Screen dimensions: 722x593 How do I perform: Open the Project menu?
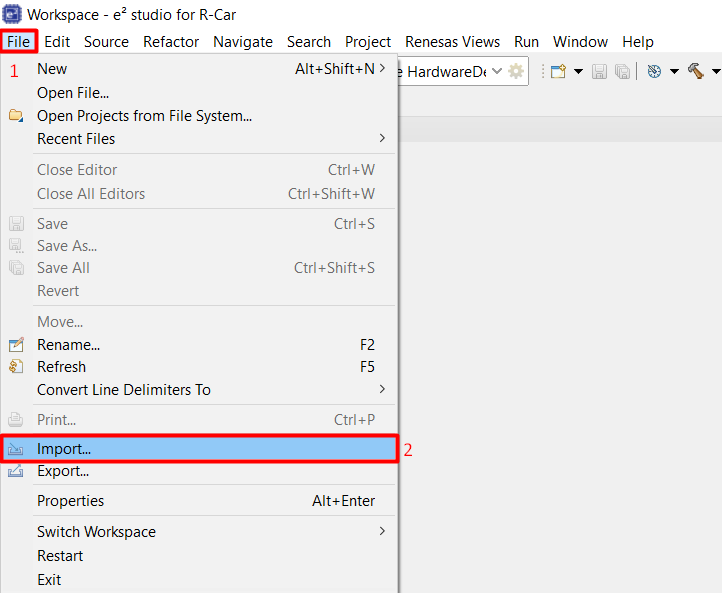[368, 42]
